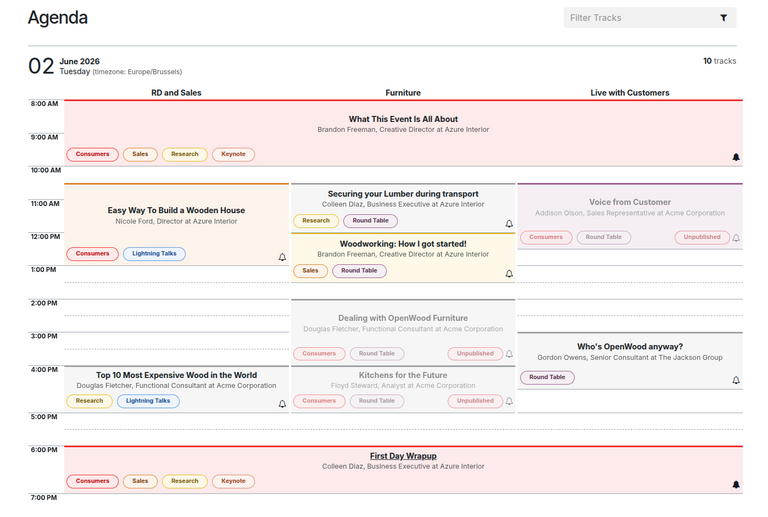Click Research tag on Top 10 Most Expensive Wood
The image size is (768, 517).
click(89, 401)
